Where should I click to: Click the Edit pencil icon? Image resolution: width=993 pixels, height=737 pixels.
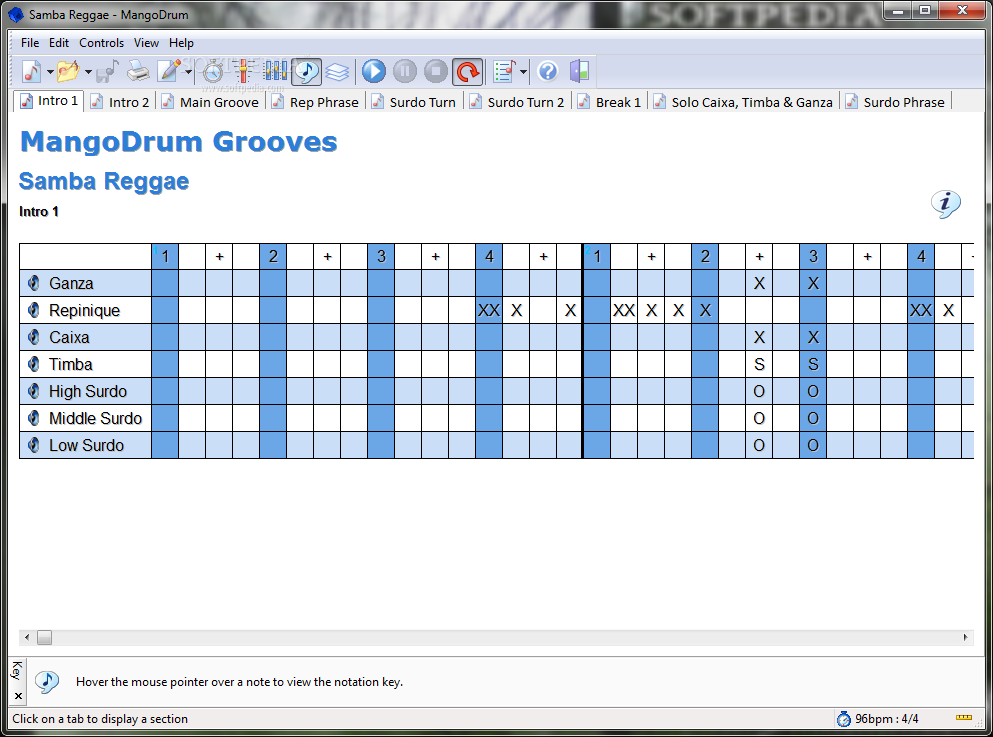169,72
